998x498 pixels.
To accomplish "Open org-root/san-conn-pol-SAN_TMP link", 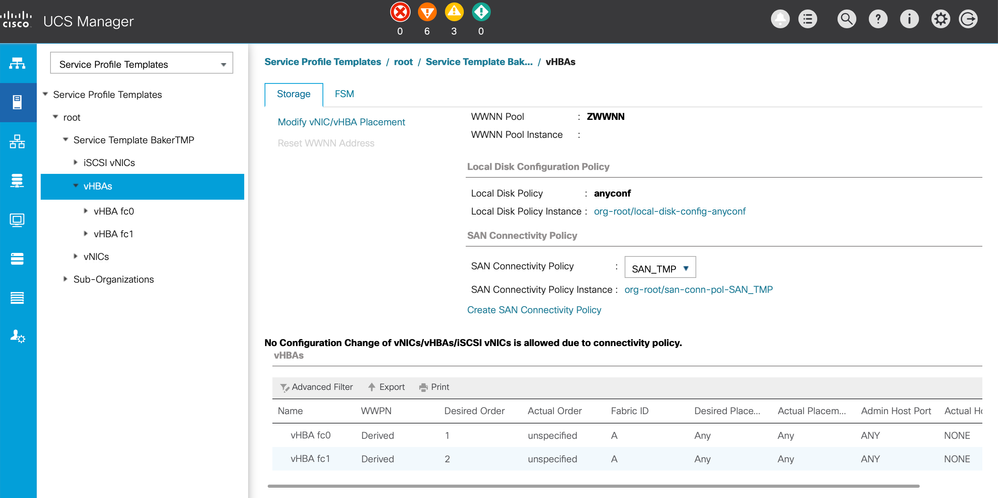I will [x=699, y=290].
